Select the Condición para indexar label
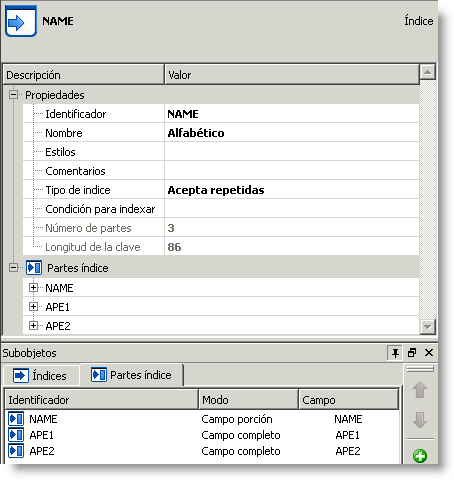Viewport: 454px width, 480px height. tap(100, 209)
